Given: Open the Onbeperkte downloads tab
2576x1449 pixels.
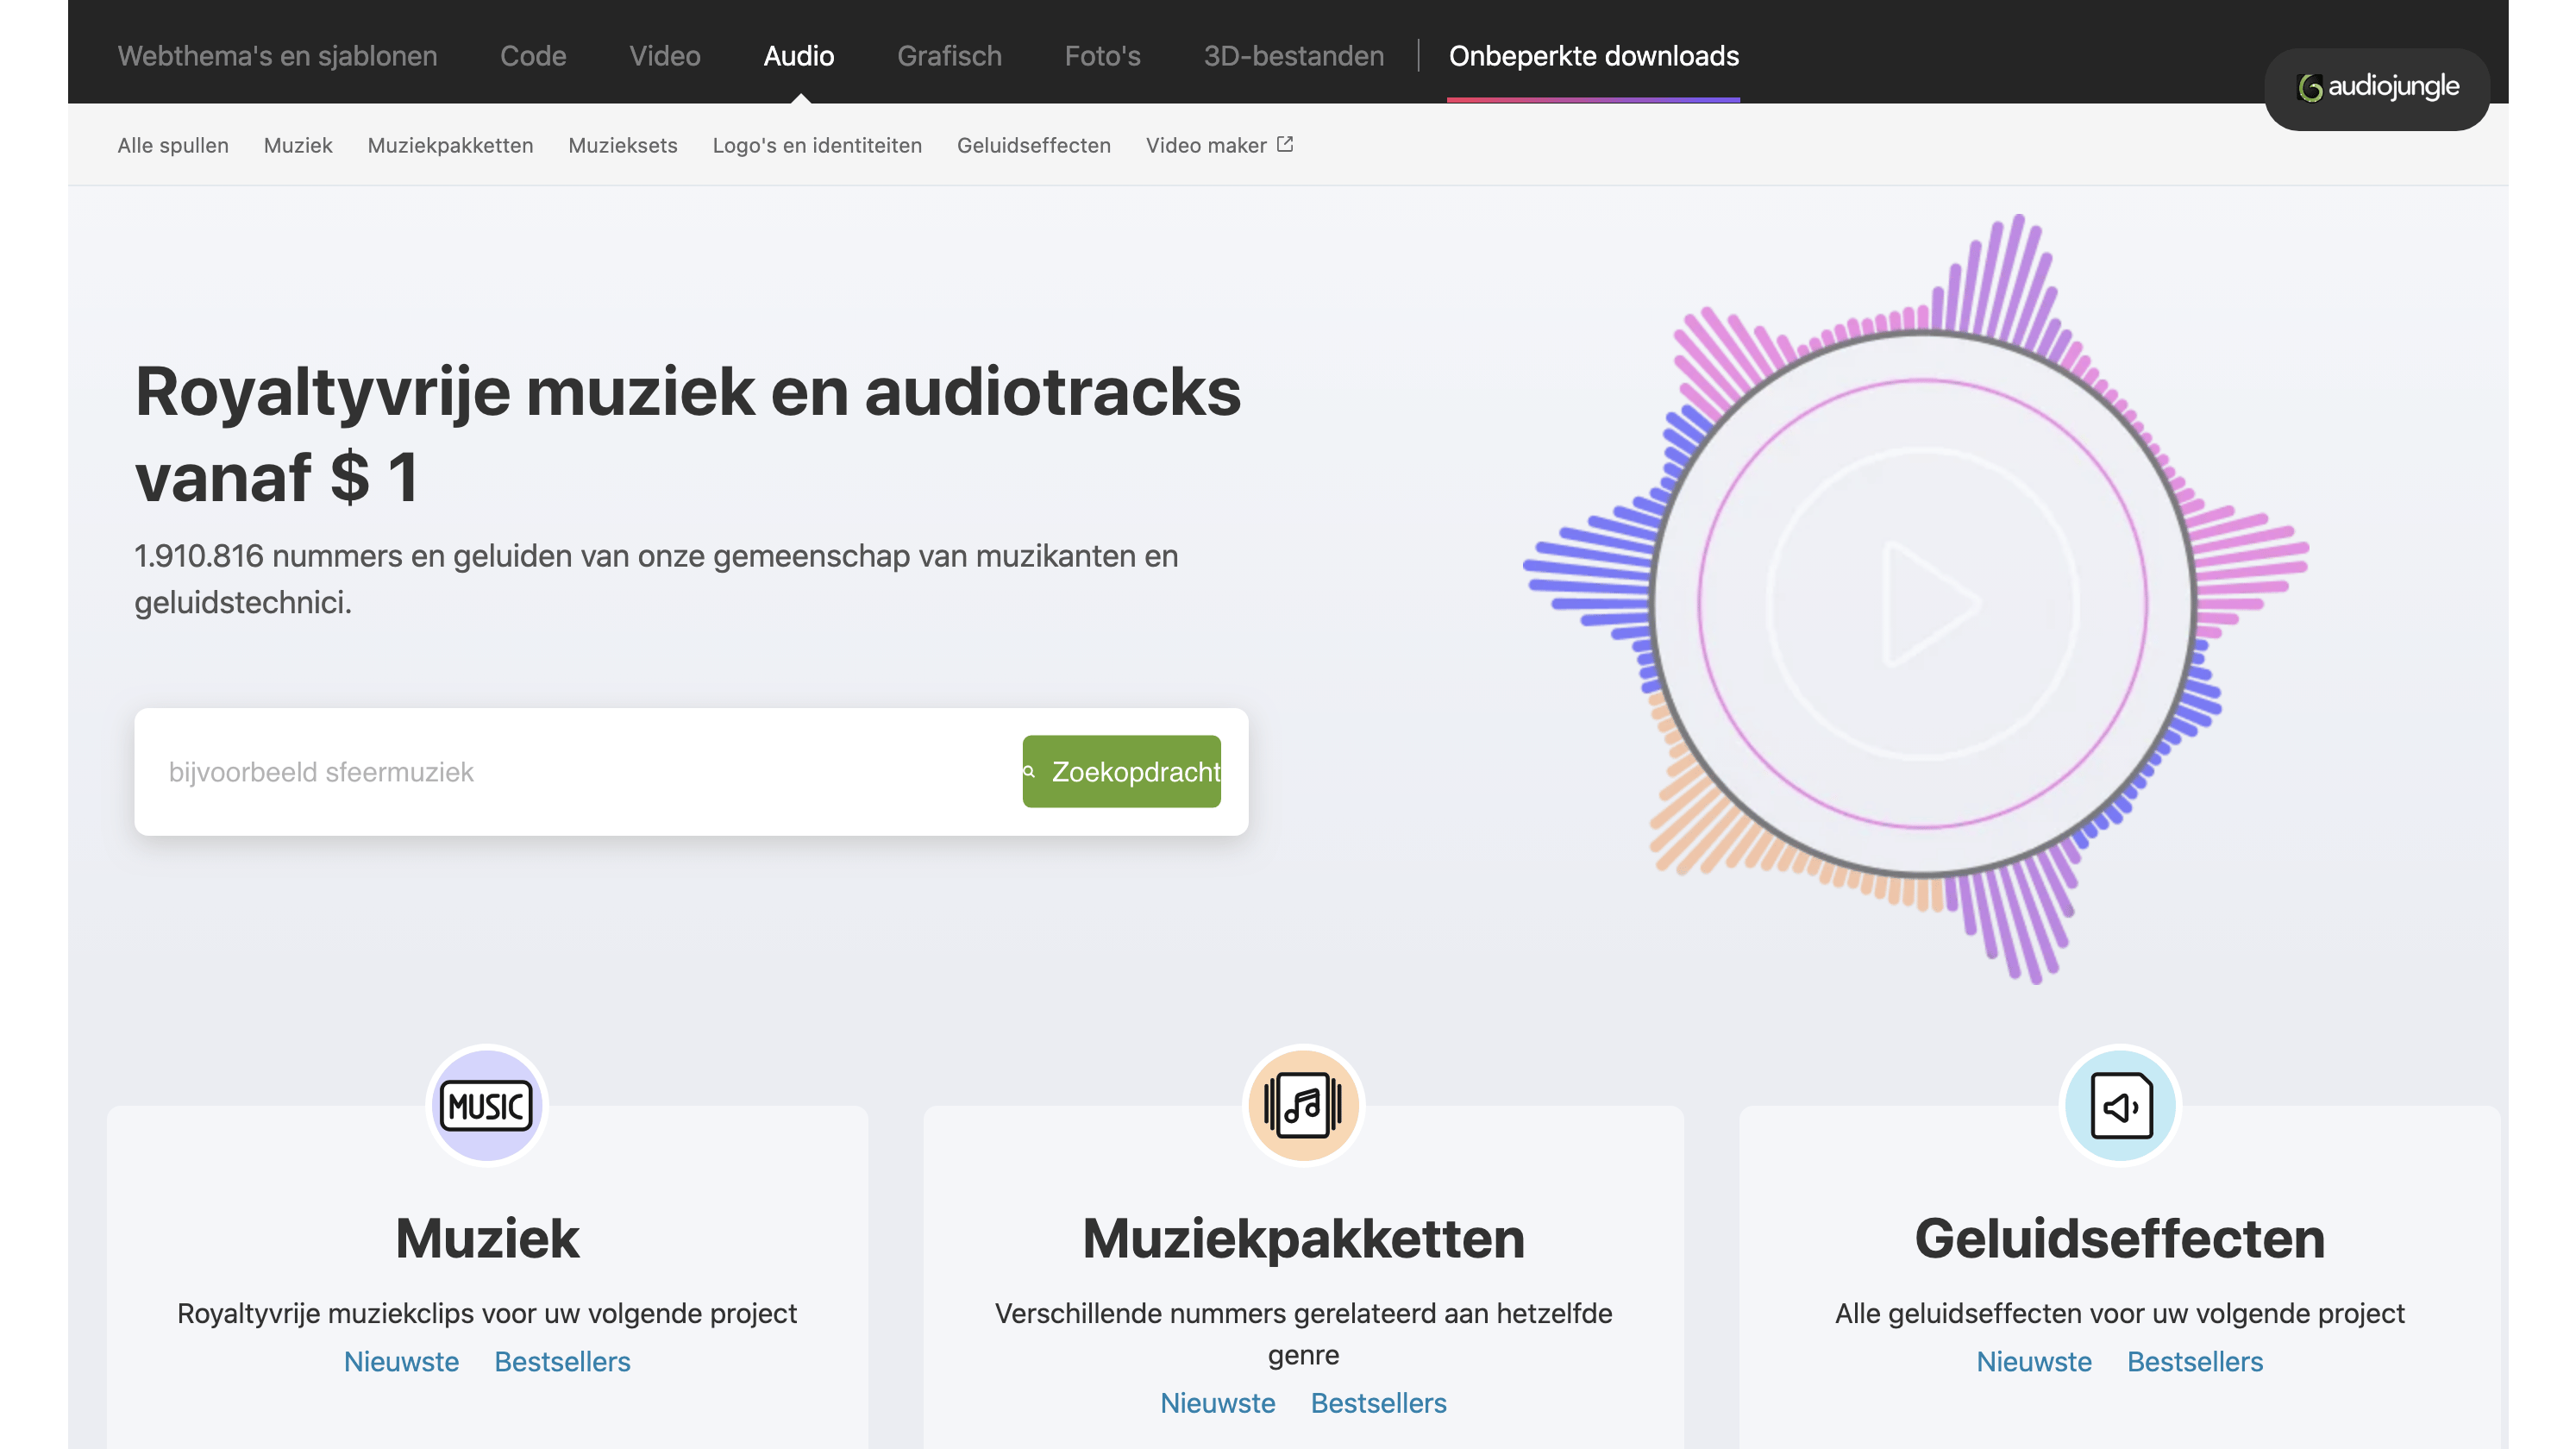Looking at the screenshot, I should point(1593,56).
